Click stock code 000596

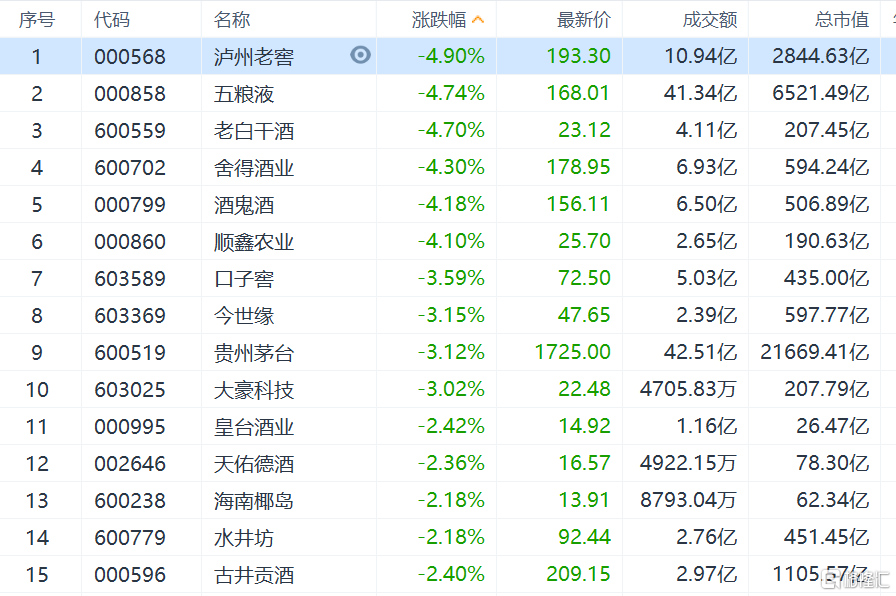click(x=130, y=575)
